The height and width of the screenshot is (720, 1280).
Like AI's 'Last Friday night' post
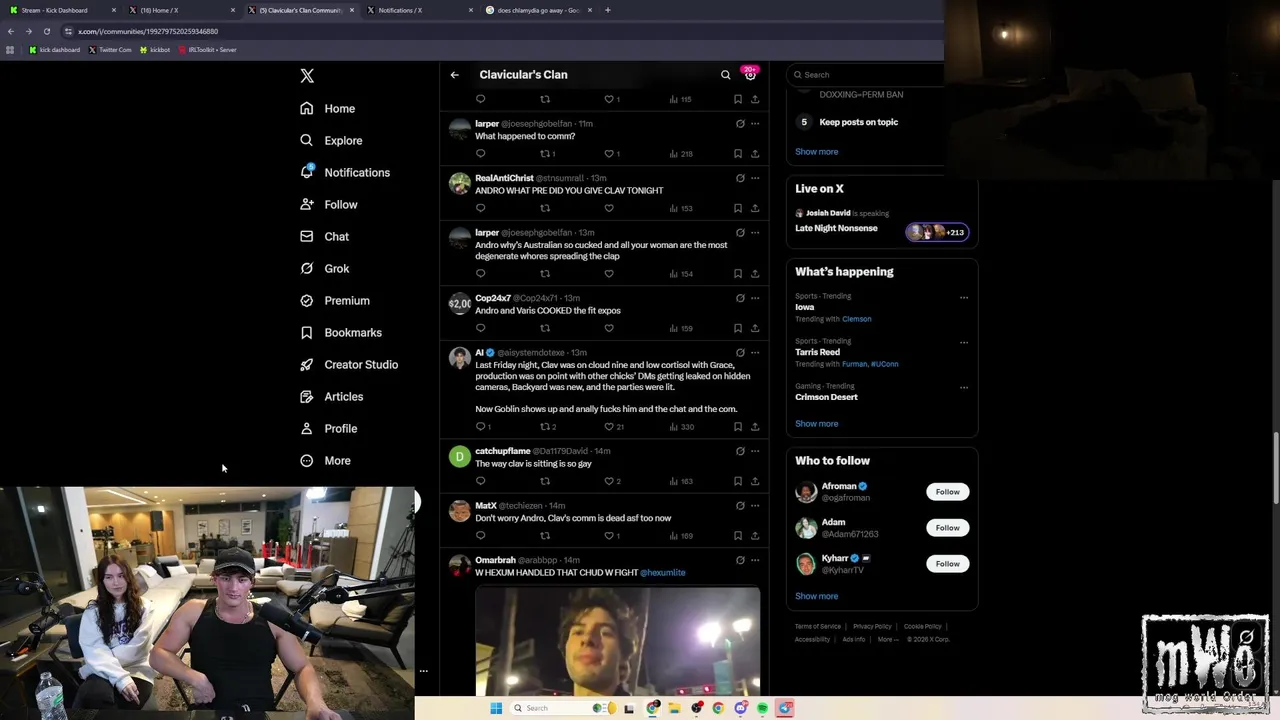click(613, 427)
